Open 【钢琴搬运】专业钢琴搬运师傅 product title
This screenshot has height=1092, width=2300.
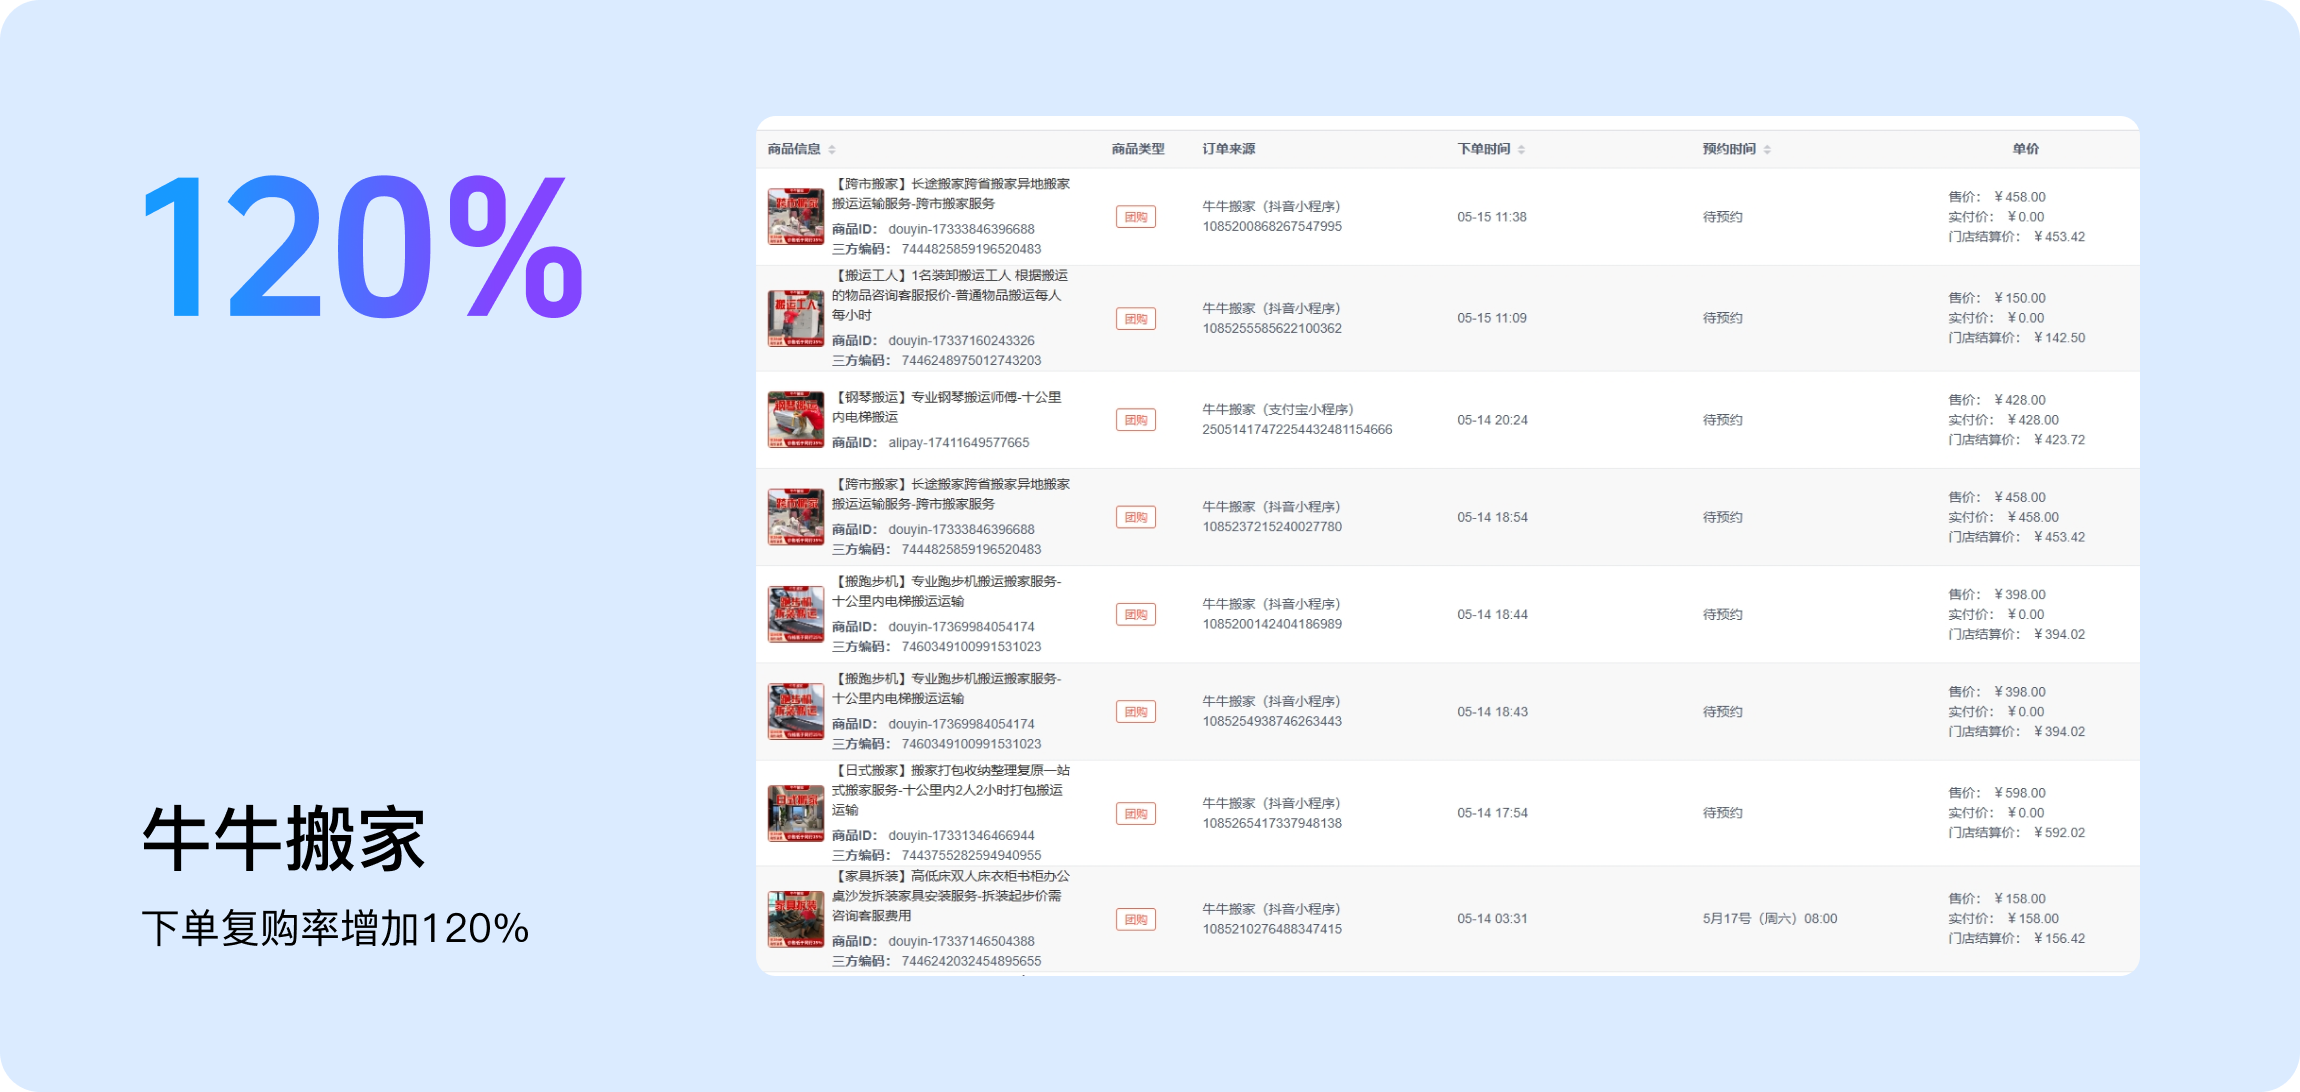pos(946,398)
